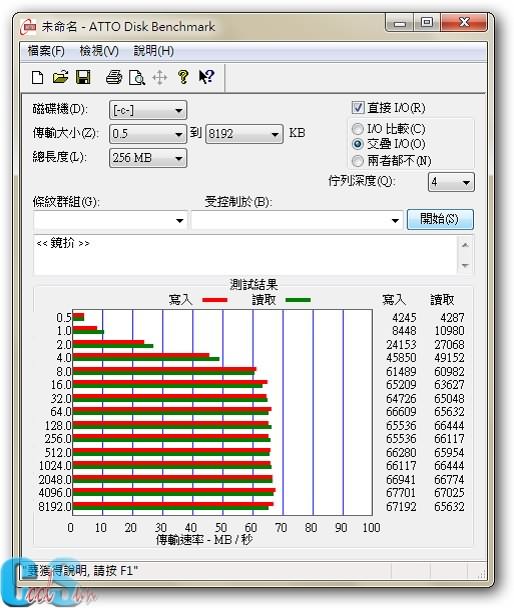The width and height of the screenshot is (514, 608).
Task: Open print preview magnifier icon
Action: tap(137, 78)
